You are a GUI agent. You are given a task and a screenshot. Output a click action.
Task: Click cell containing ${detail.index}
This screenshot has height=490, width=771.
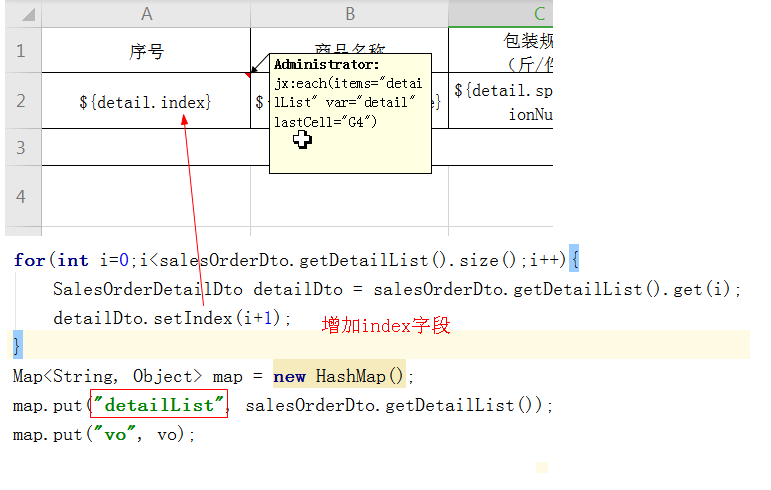[x=146, y=101]
